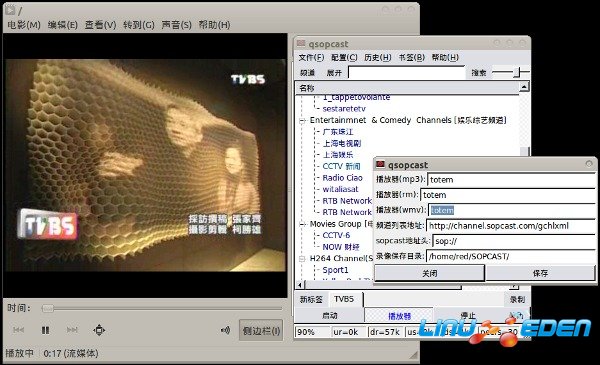Switch to the TVBS tab
600x365 pixels.
344,299
